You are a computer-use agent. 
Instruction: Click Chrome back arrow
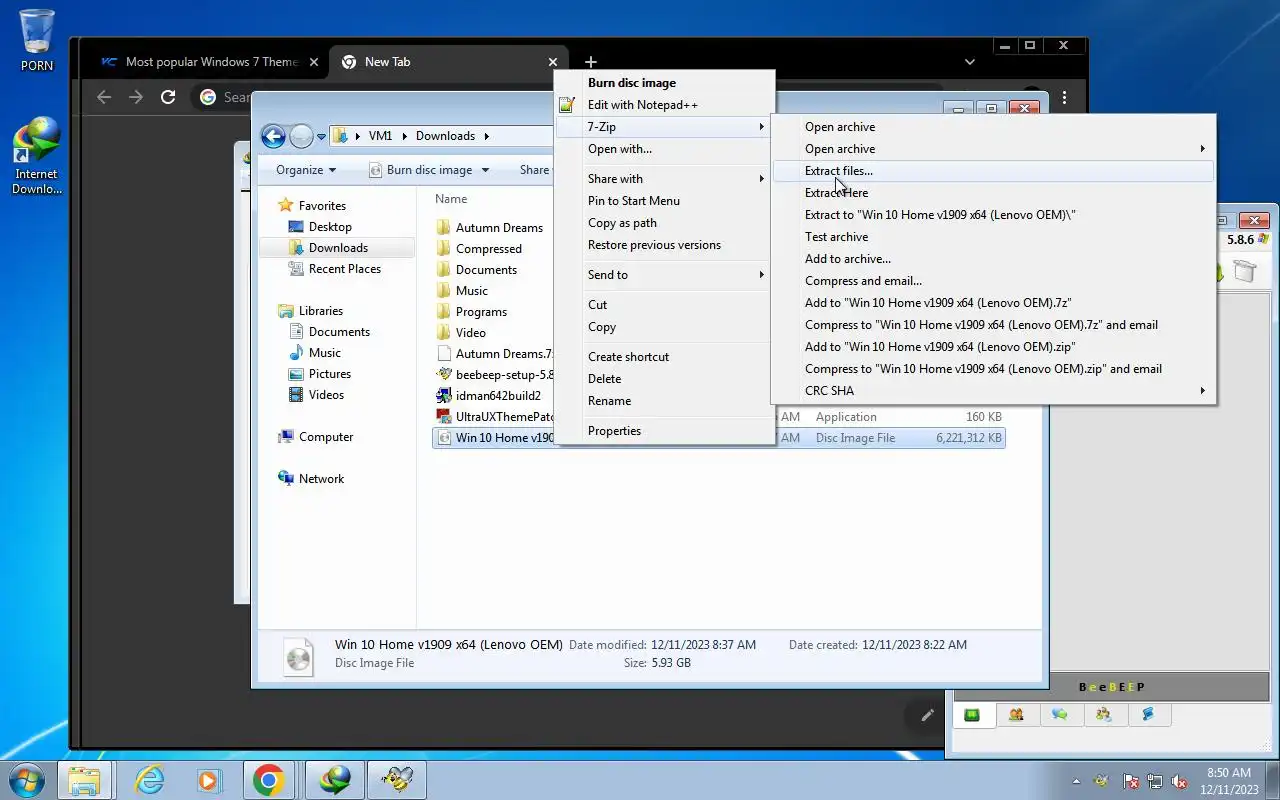[104, 97]
